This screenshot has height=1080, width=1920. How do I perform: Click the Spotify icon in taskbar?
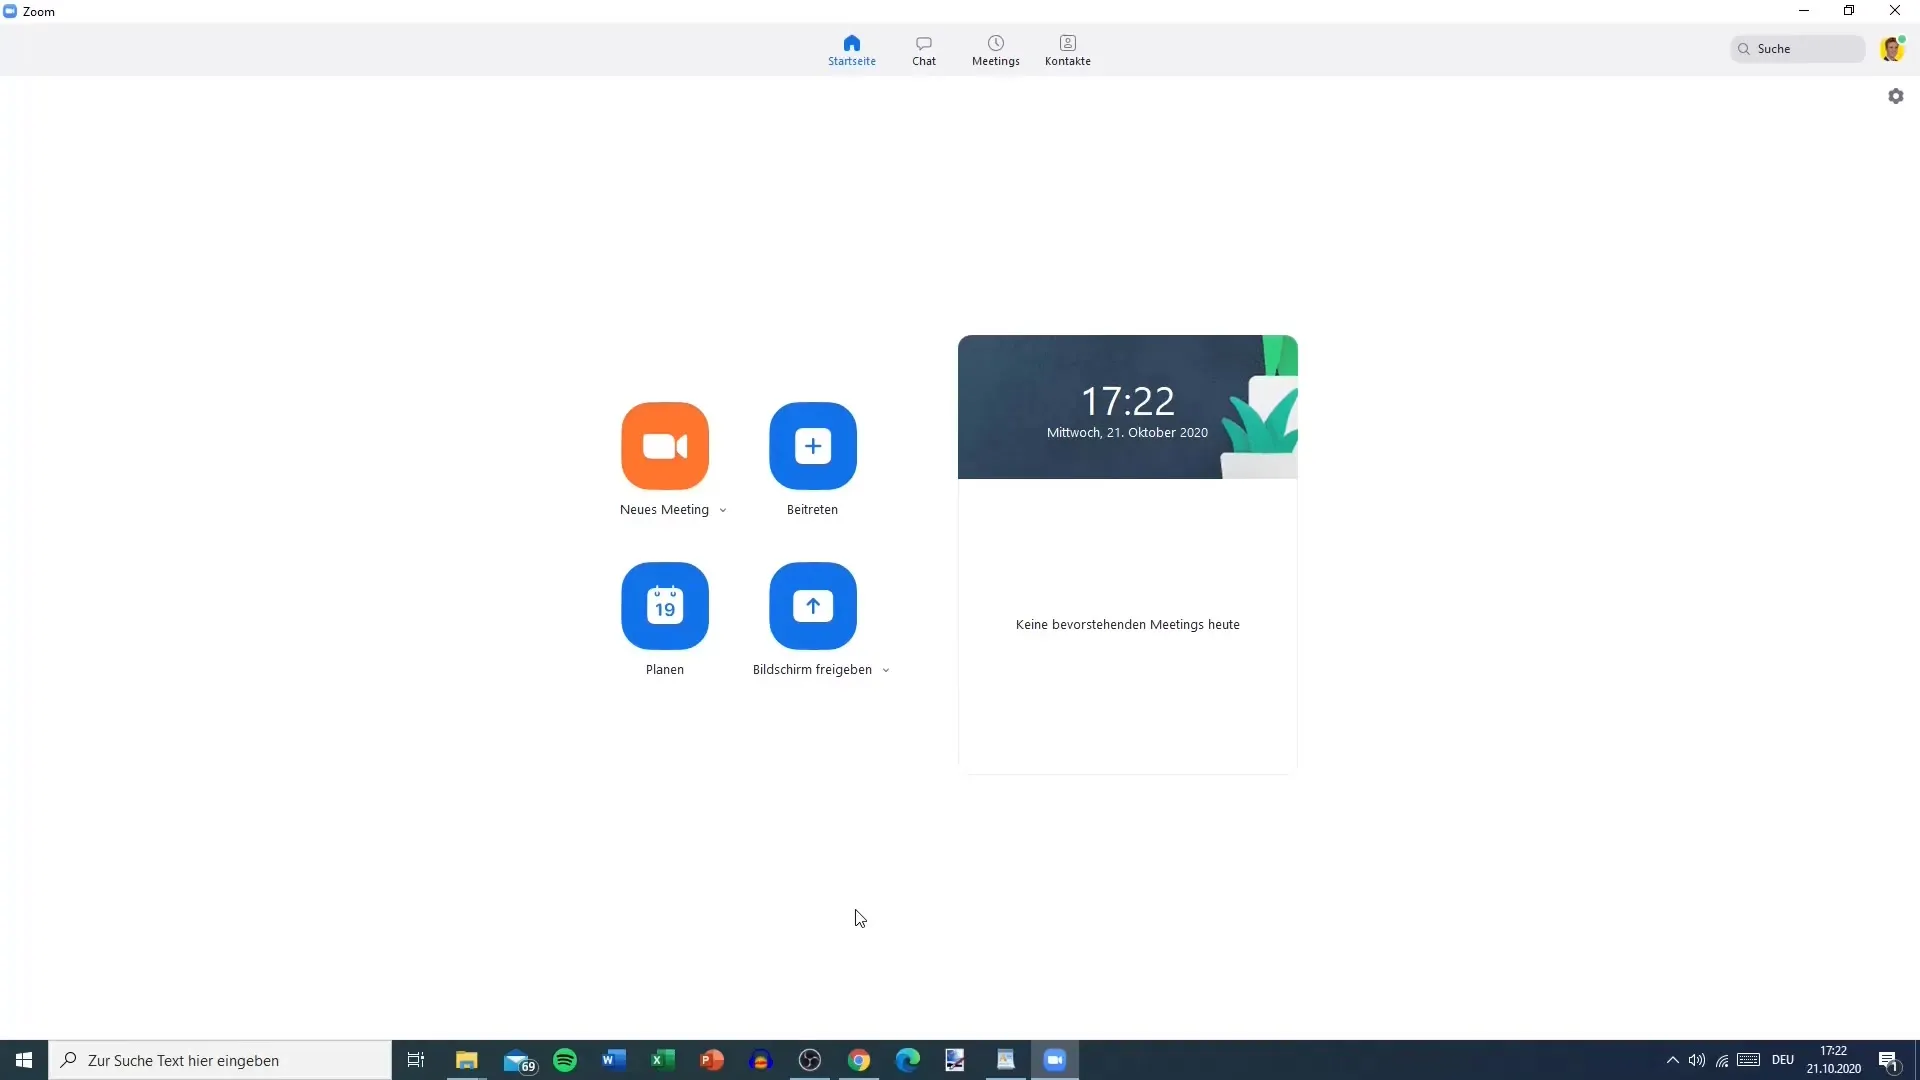[x=564, y=1060]
